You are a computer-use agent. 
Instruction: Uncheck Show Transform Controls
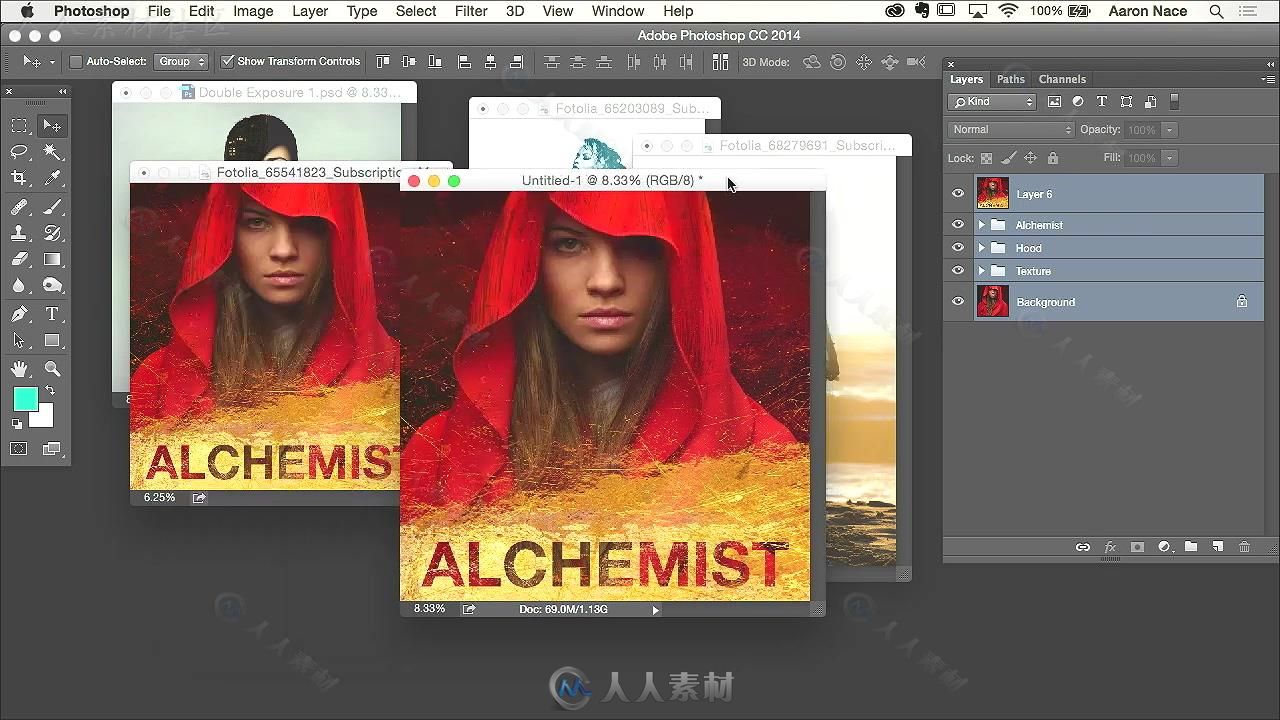point(228,62)
